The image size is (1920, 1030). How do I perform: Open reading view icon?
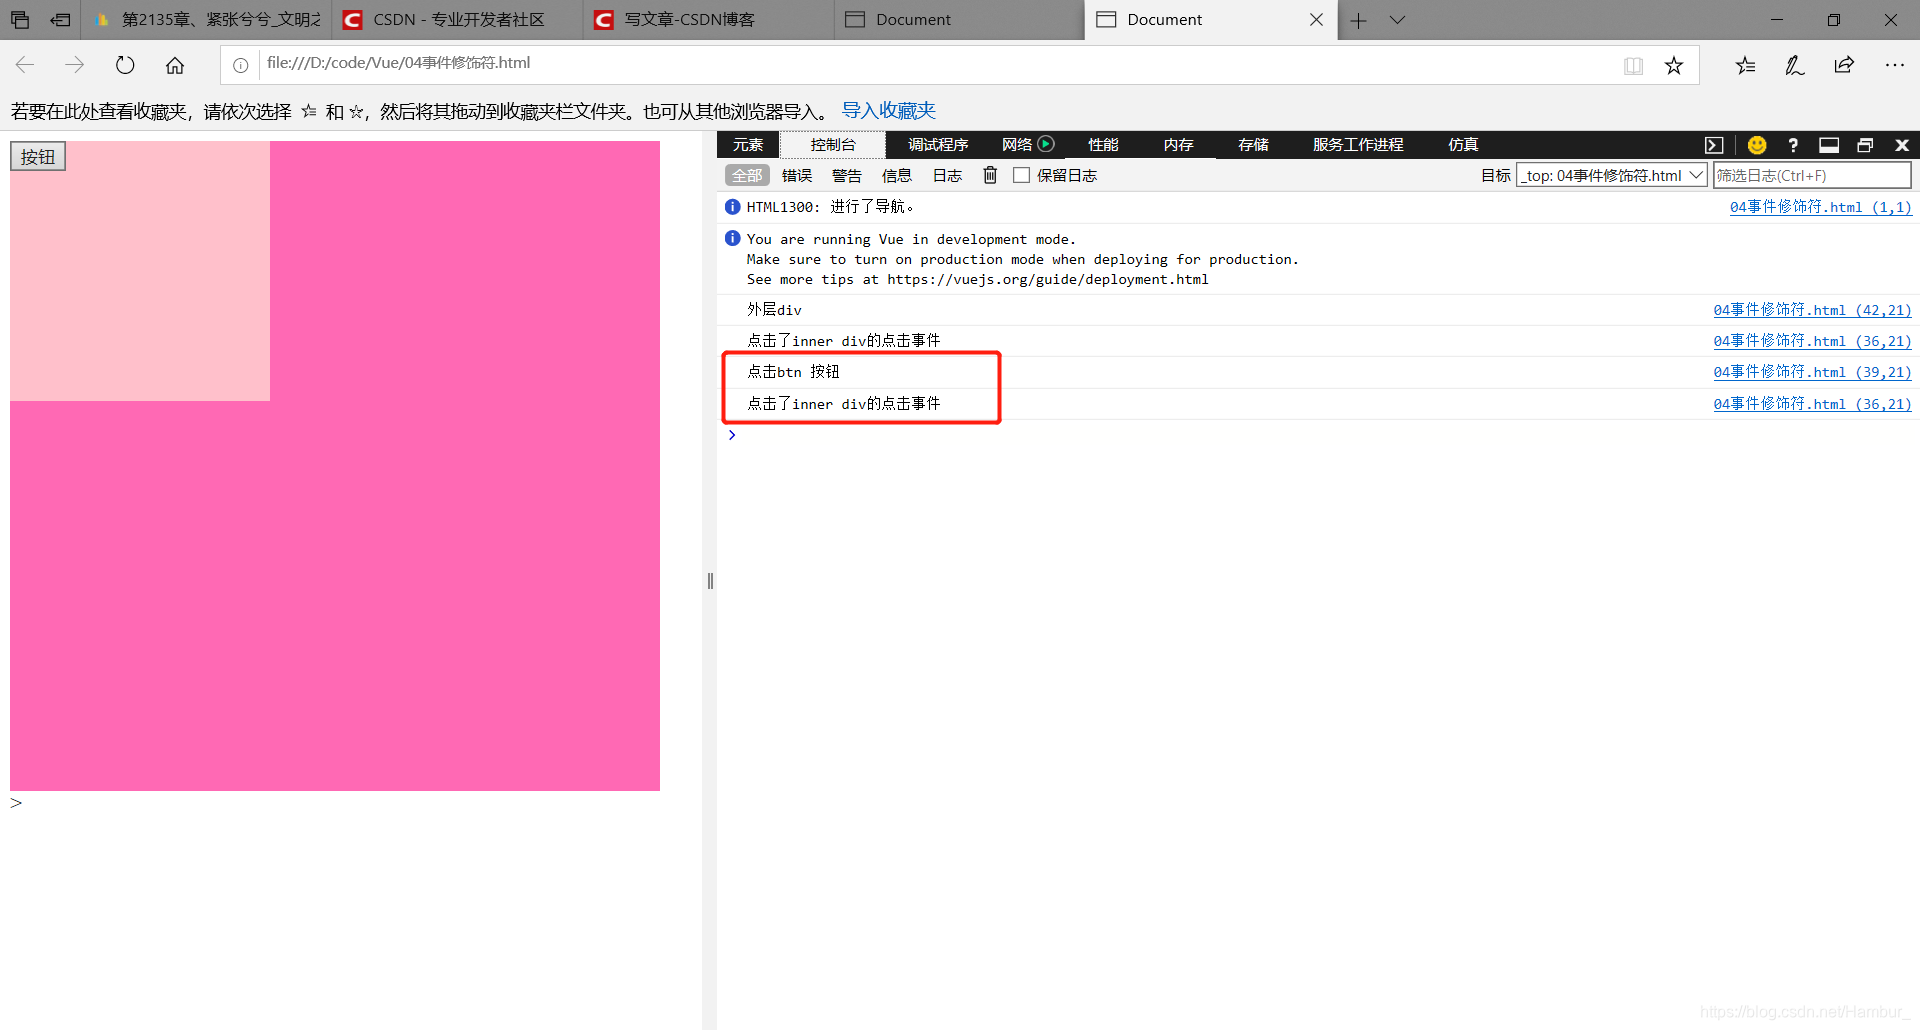(1633, 66)
